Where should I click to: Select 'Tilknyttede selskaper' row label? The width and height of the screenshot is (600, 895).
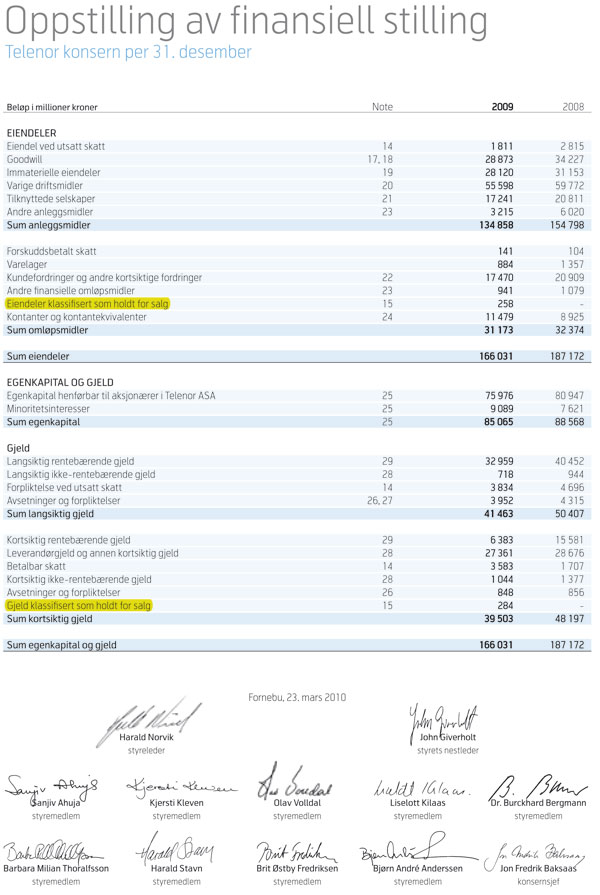tap(51, 199)
